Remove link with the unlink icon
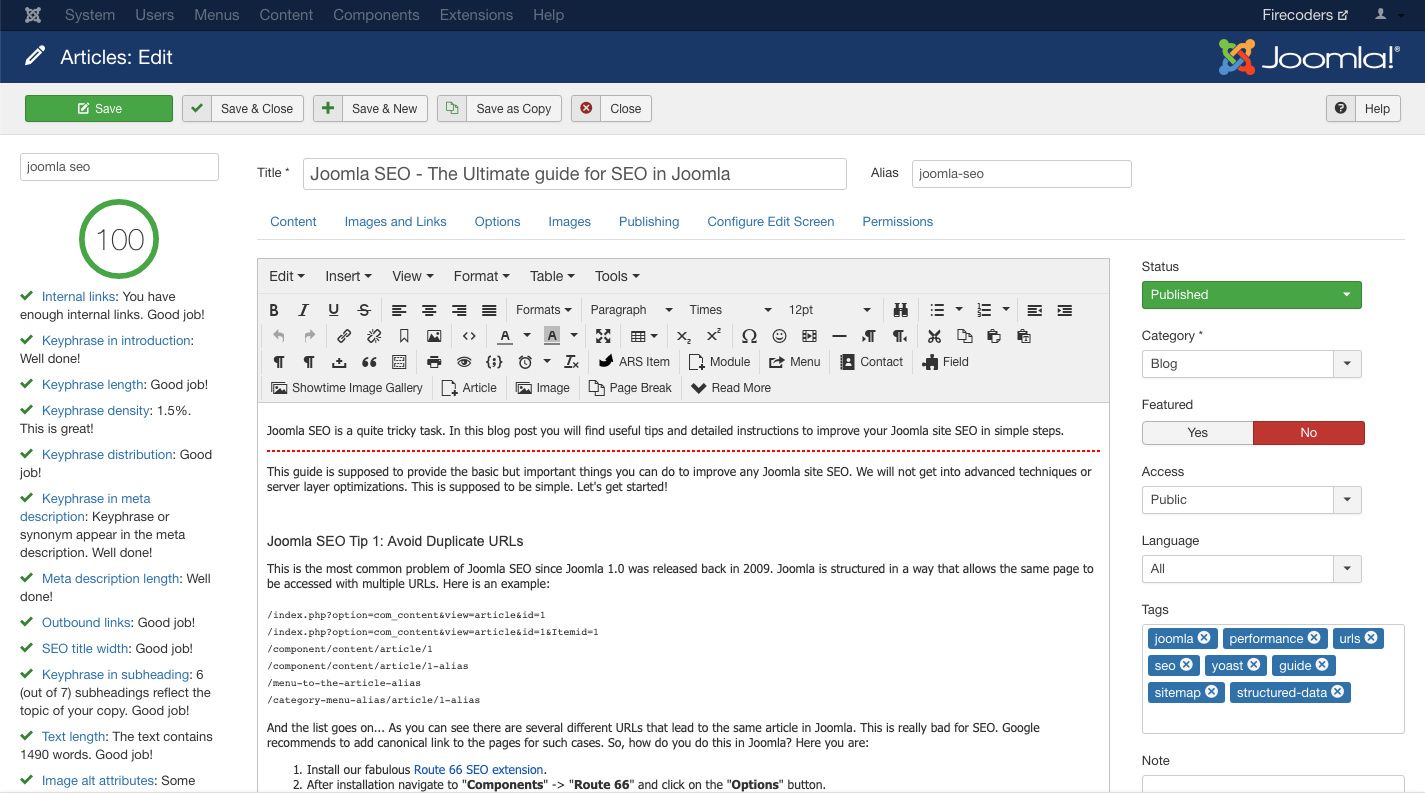1425x793 pixels. 374,336
